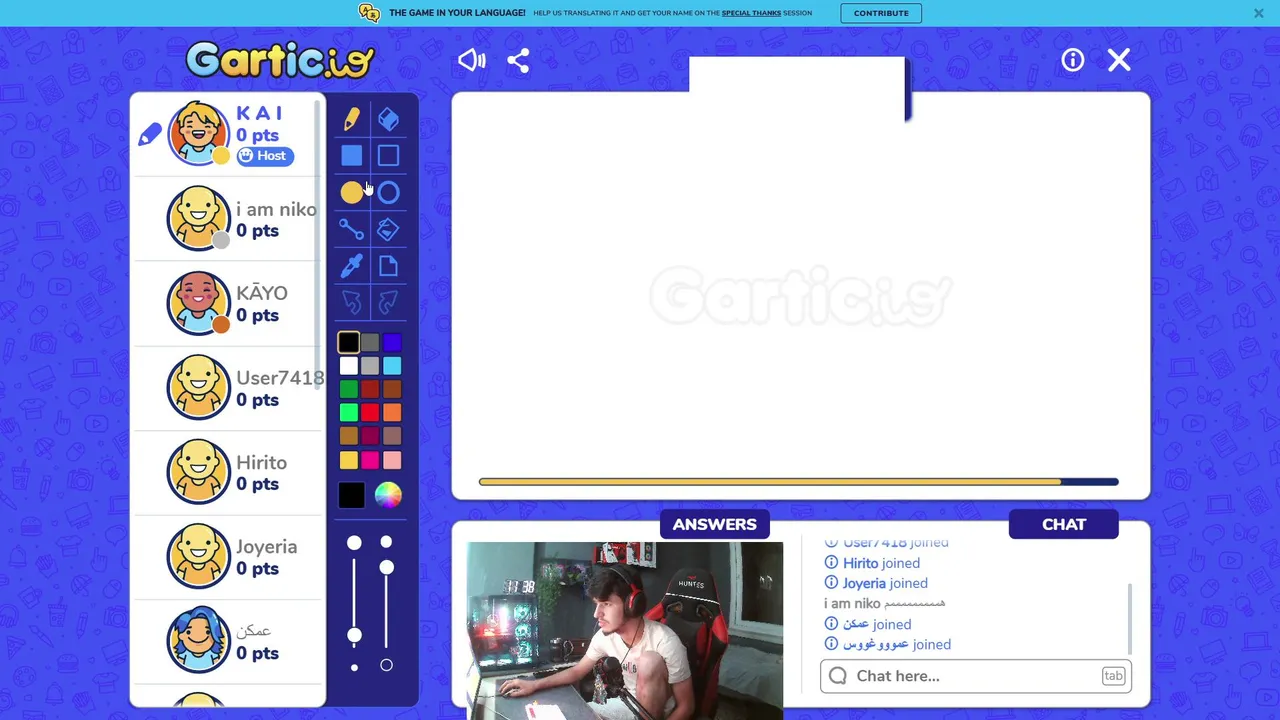Pick the dark green color swatch
This screenshot has height=720, width=1280.
(x=348, y=389)
